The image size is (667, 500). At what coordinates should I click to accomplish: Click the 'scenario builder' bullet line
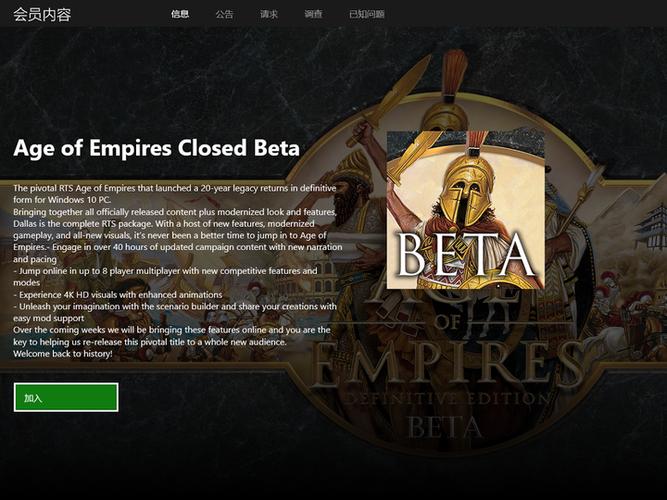pyautogui.click(x=175, y=312)
